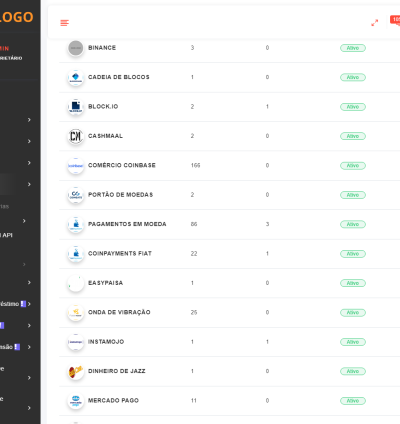The height and width of the screenshot is (424, 400).
Task: Click the value 22 in Coinpayments Fiat row
Action: pyautogui.click(x=194, y=254)
